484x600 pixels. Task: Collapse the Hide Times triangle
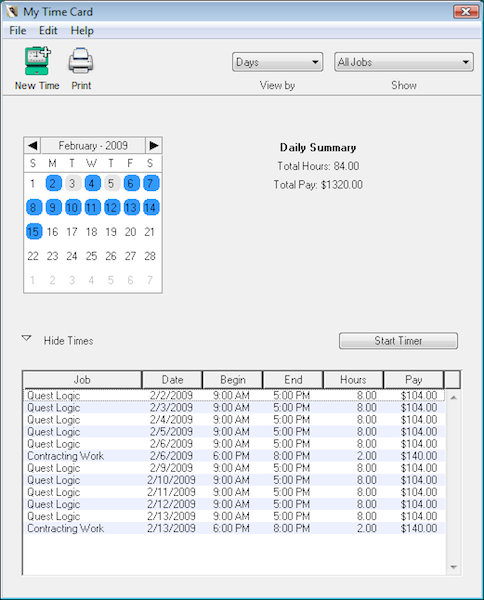tap(26, 338)
